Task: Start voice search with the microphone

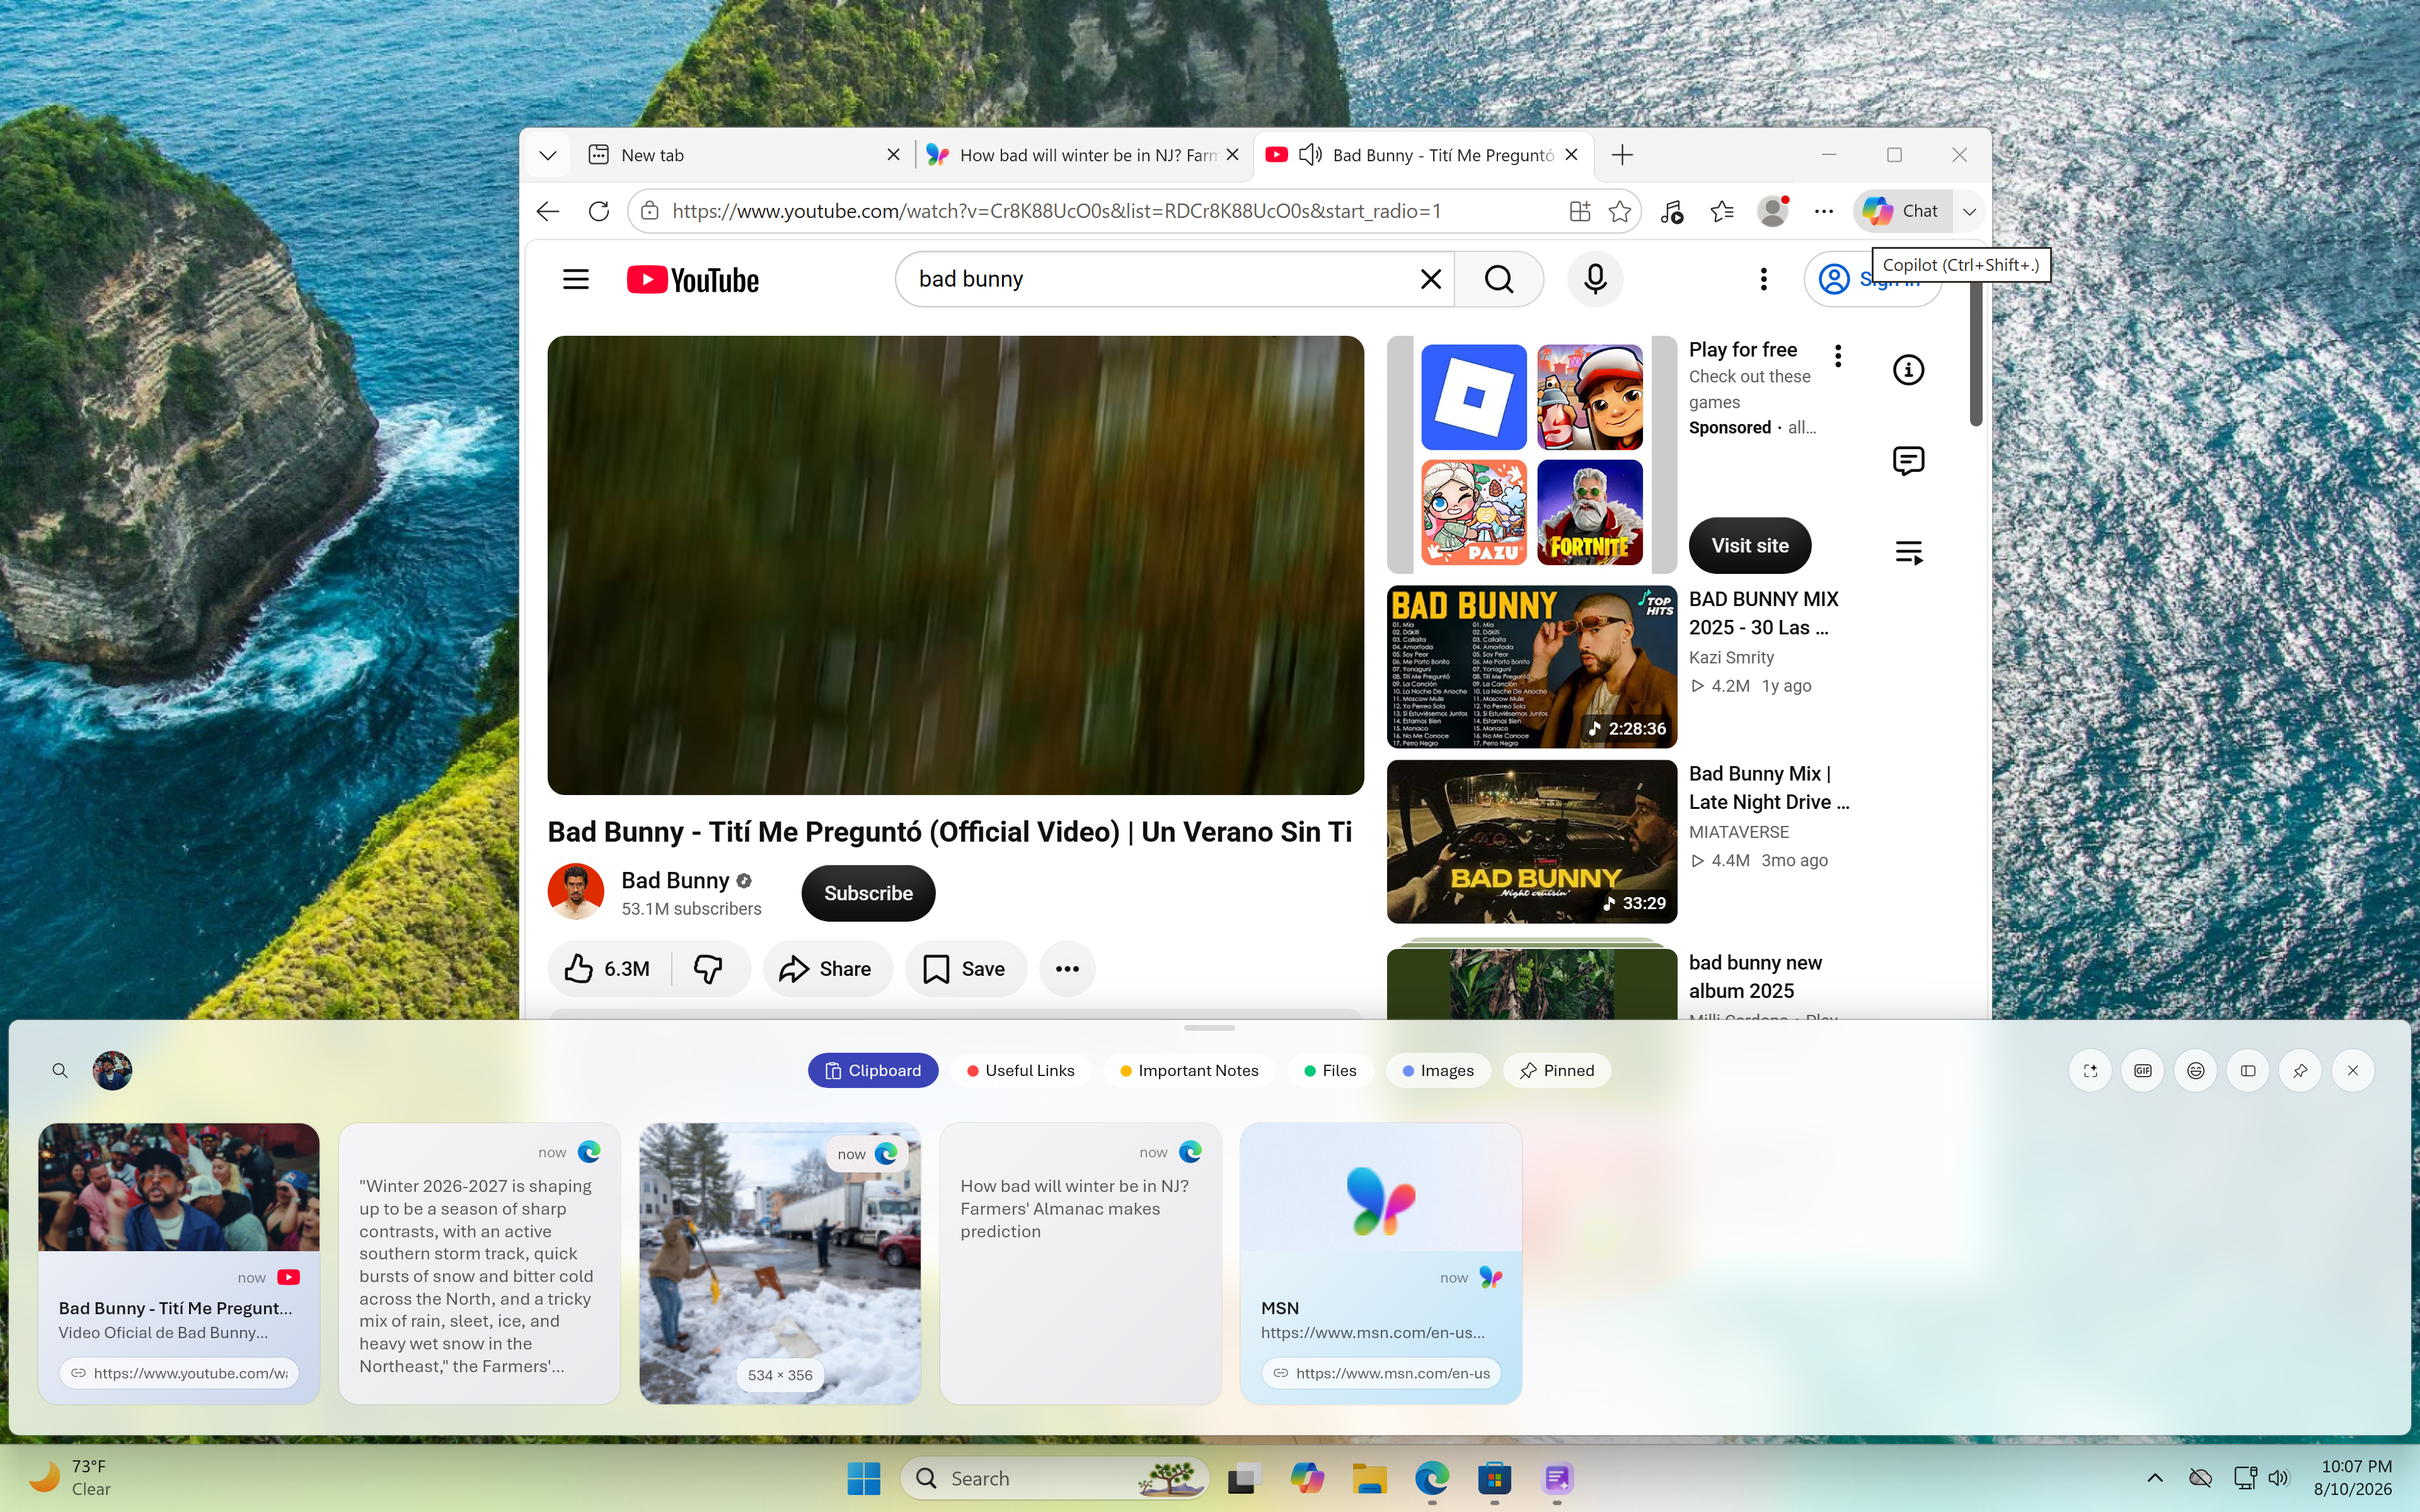Action: [x=1595, y=279]
